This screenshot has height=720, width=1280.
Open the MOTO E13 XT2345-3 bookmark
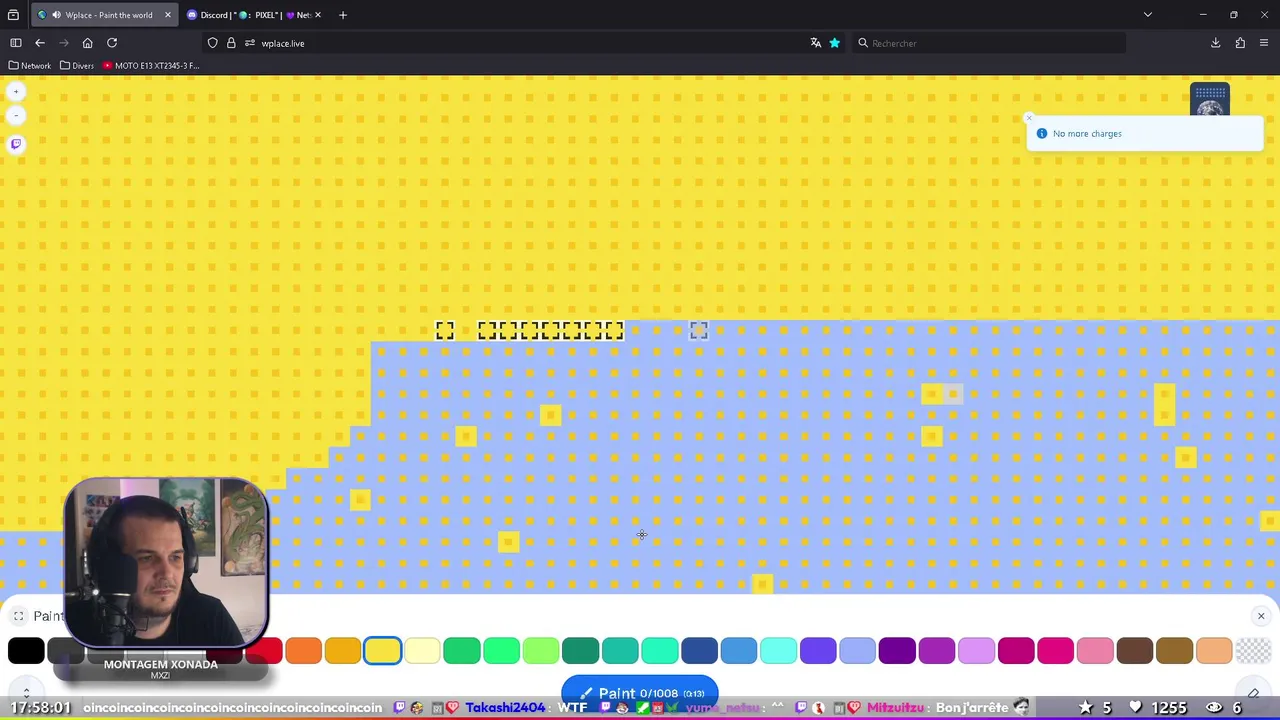click(x=151, y=66)
